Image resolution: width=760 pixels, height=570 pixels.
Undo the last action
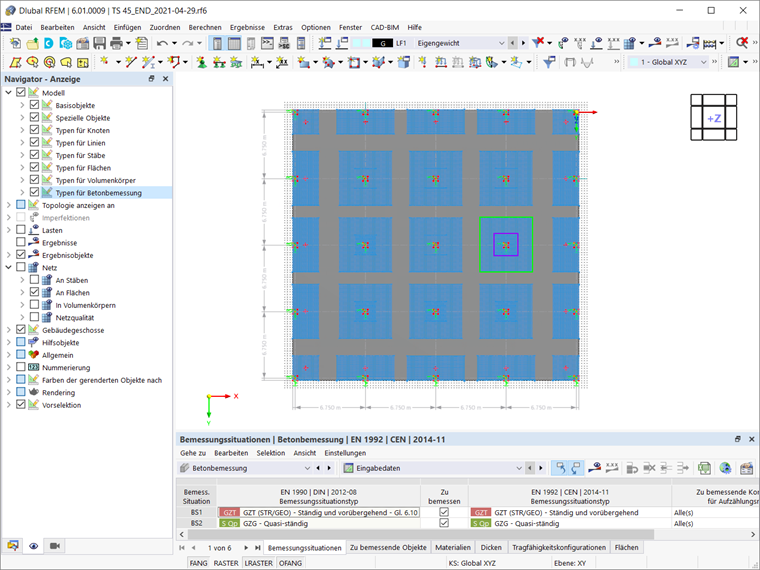(162, 43)
